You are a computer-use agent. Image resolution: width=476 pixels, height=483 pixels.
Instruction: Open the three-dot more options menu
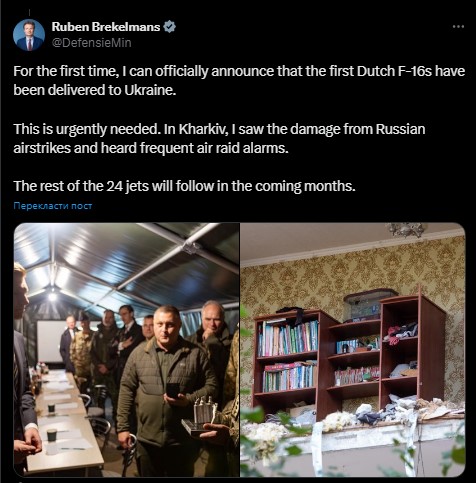(x=458, y=27)
